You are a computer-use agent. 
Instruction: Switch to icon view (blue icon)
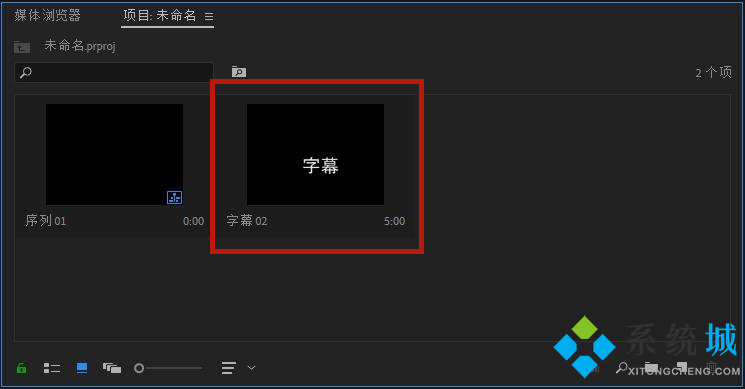coord(82,368)
